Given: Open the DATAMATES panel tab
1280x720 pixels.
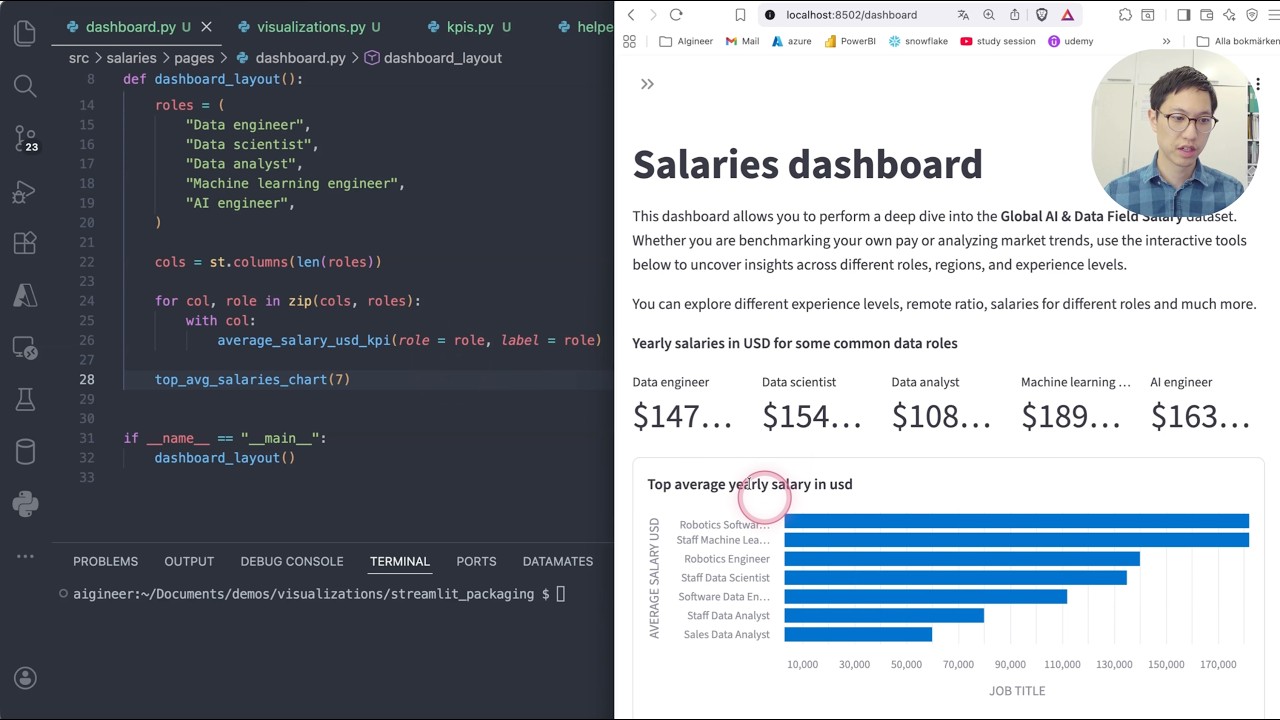Looking at the screenshot, I should point(558,561).
